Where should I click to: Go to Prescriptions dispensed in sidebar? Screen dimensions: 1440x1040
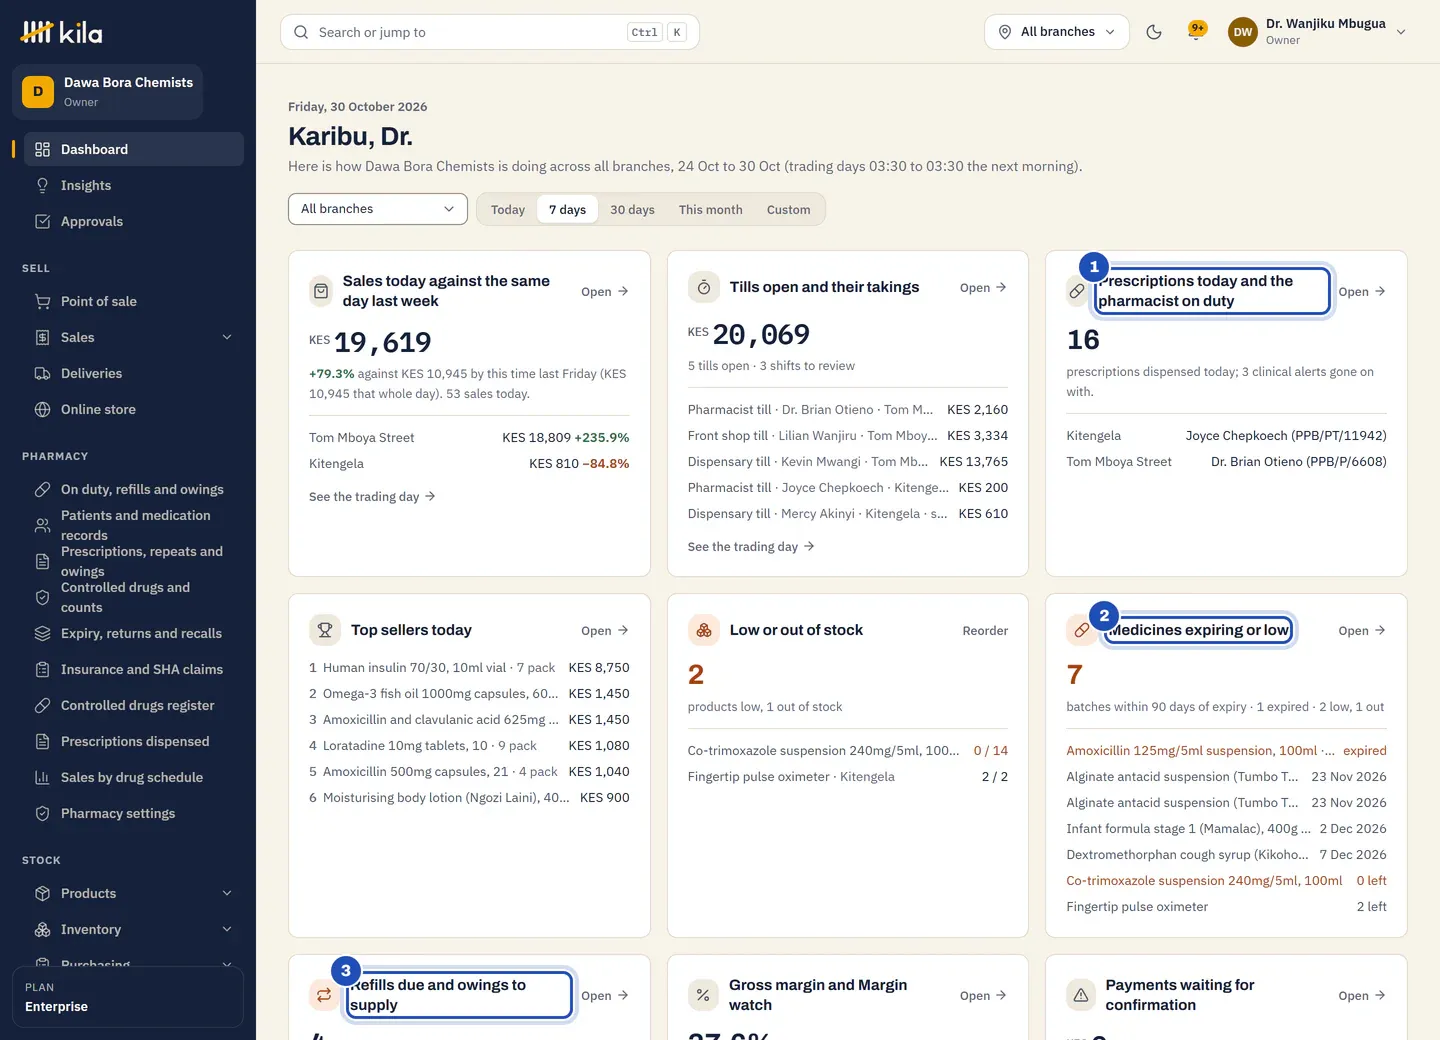(x=134, y=741)
